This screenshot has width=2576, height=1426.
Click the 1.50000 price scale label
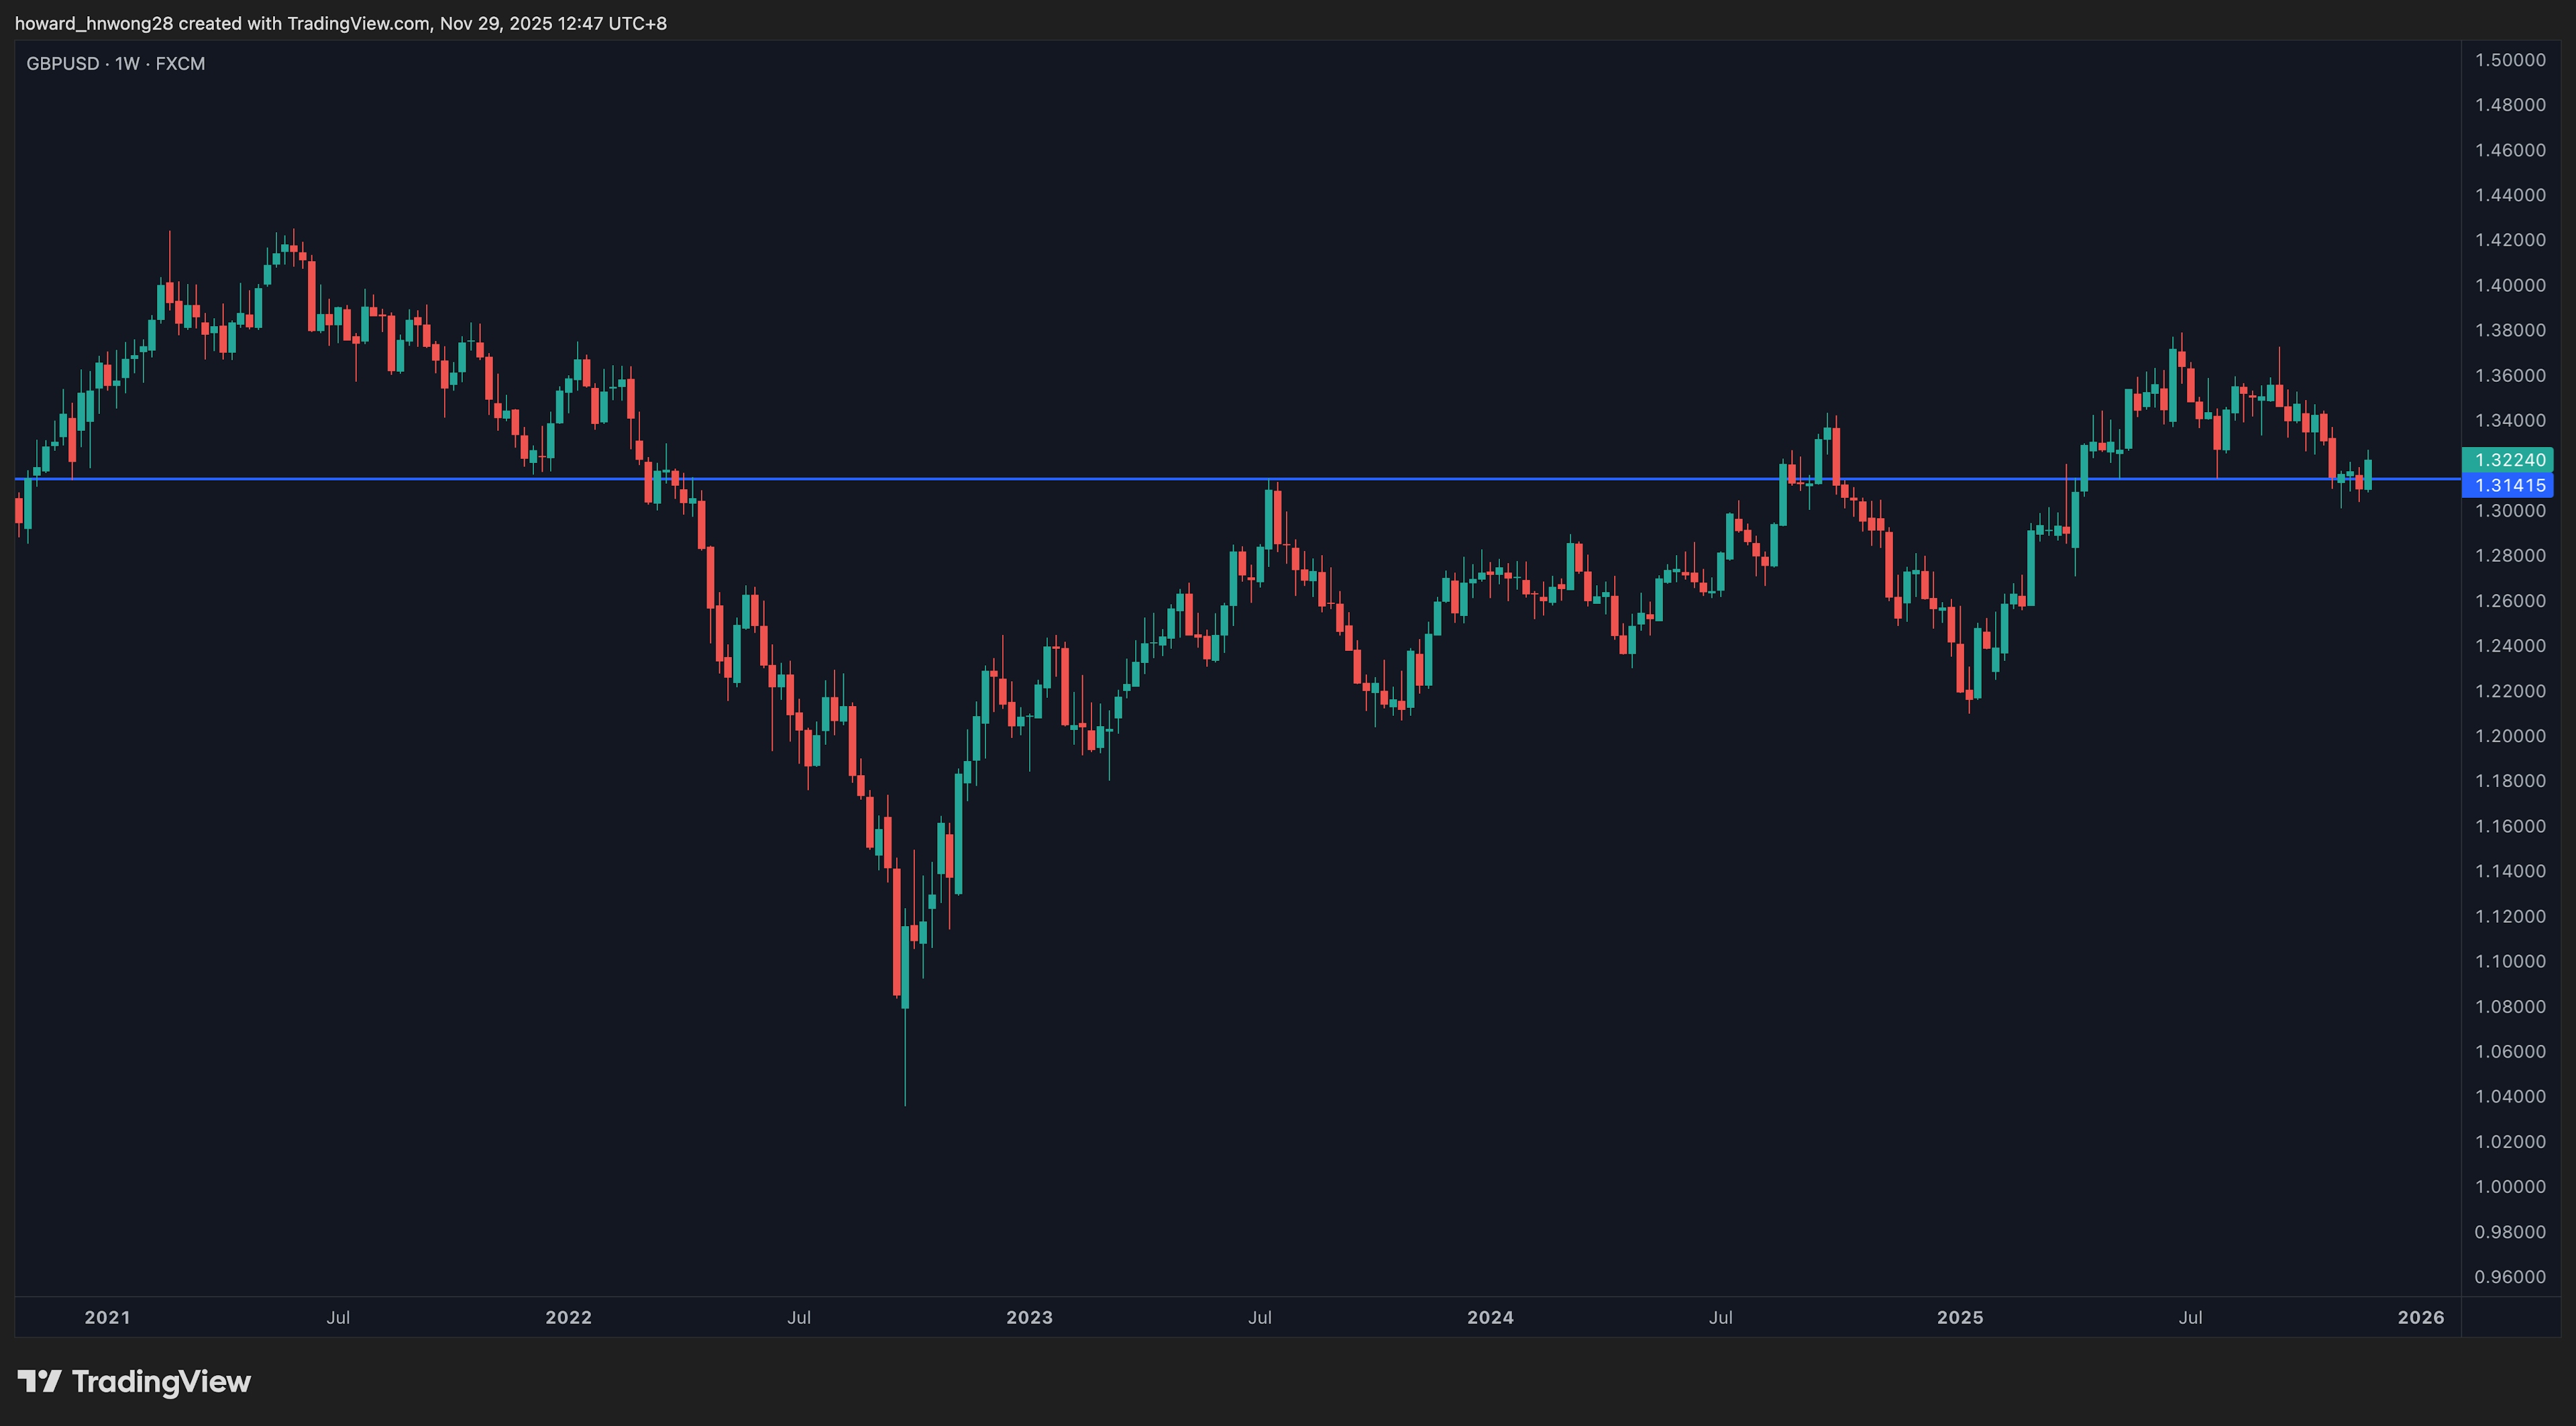pos(2509,60)
